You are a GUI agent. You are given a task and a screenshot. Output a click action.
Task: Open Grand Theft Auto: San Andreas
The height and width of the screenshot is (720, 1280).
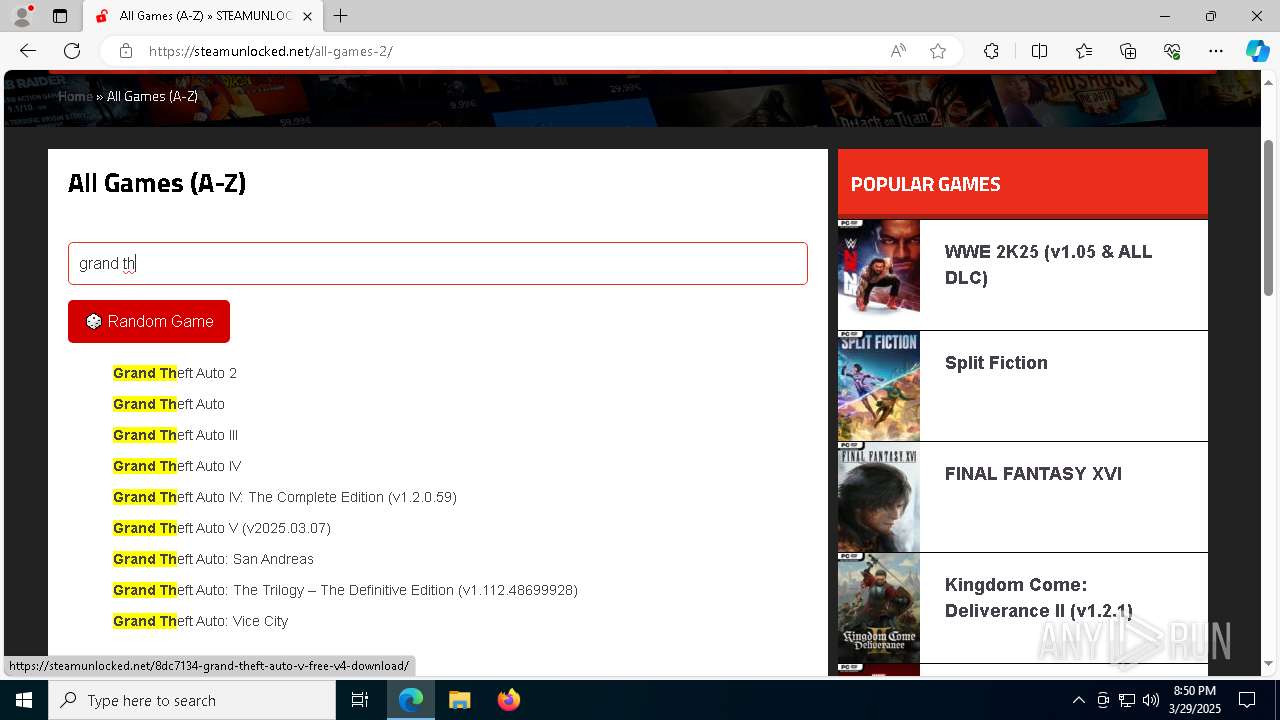213,559
